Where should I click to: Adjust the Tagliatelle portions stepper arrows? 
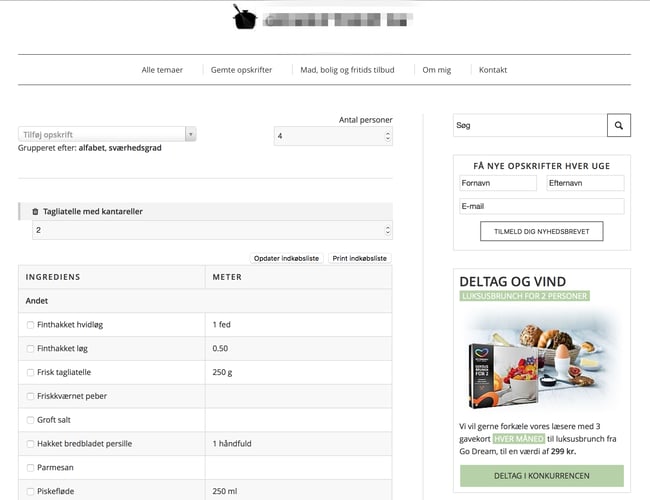(388, 230)
